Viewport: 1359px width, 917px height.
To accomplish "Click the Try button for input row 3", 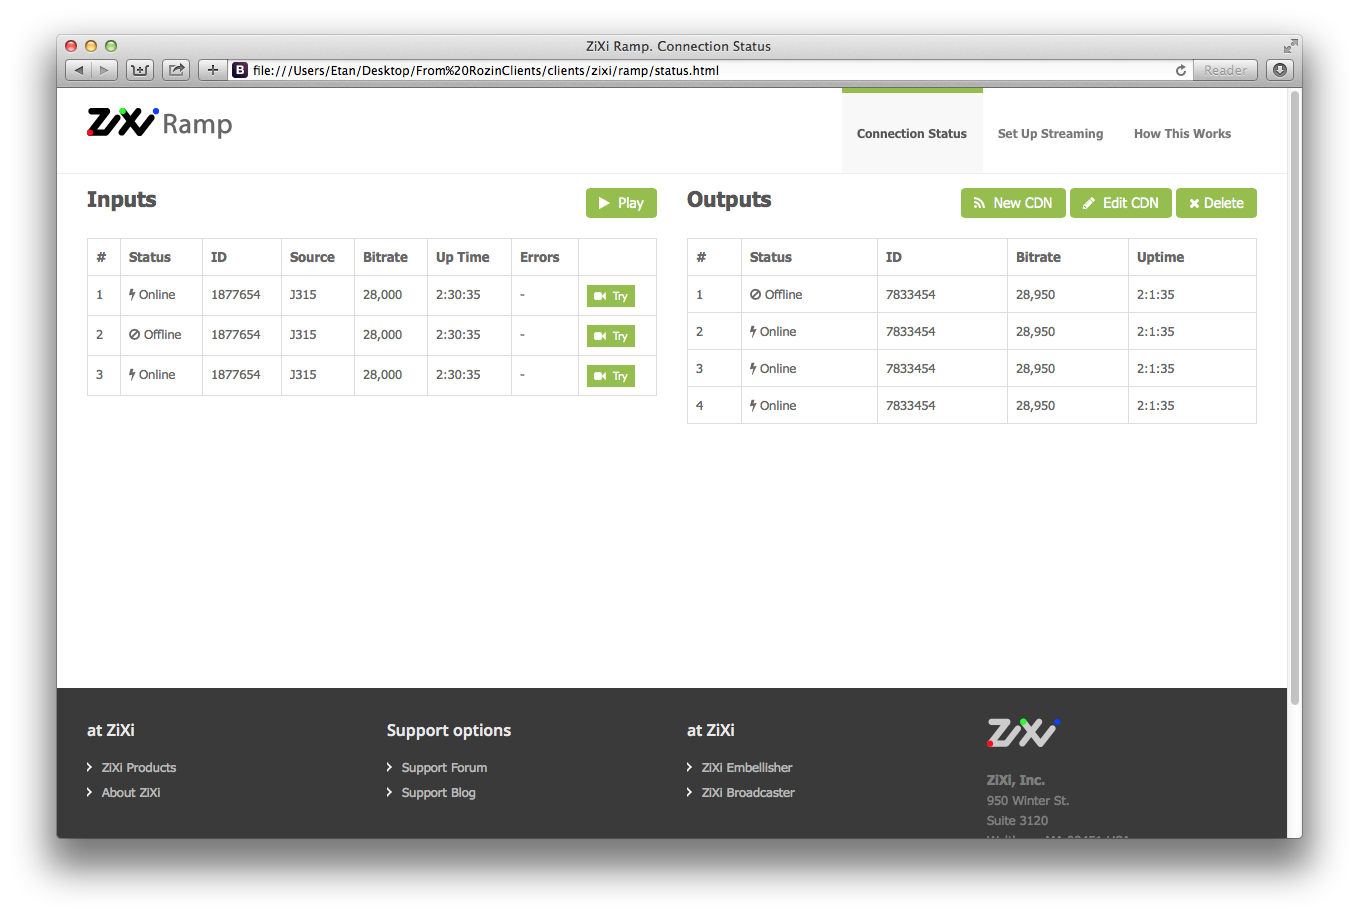I will (x=611, y=376).
